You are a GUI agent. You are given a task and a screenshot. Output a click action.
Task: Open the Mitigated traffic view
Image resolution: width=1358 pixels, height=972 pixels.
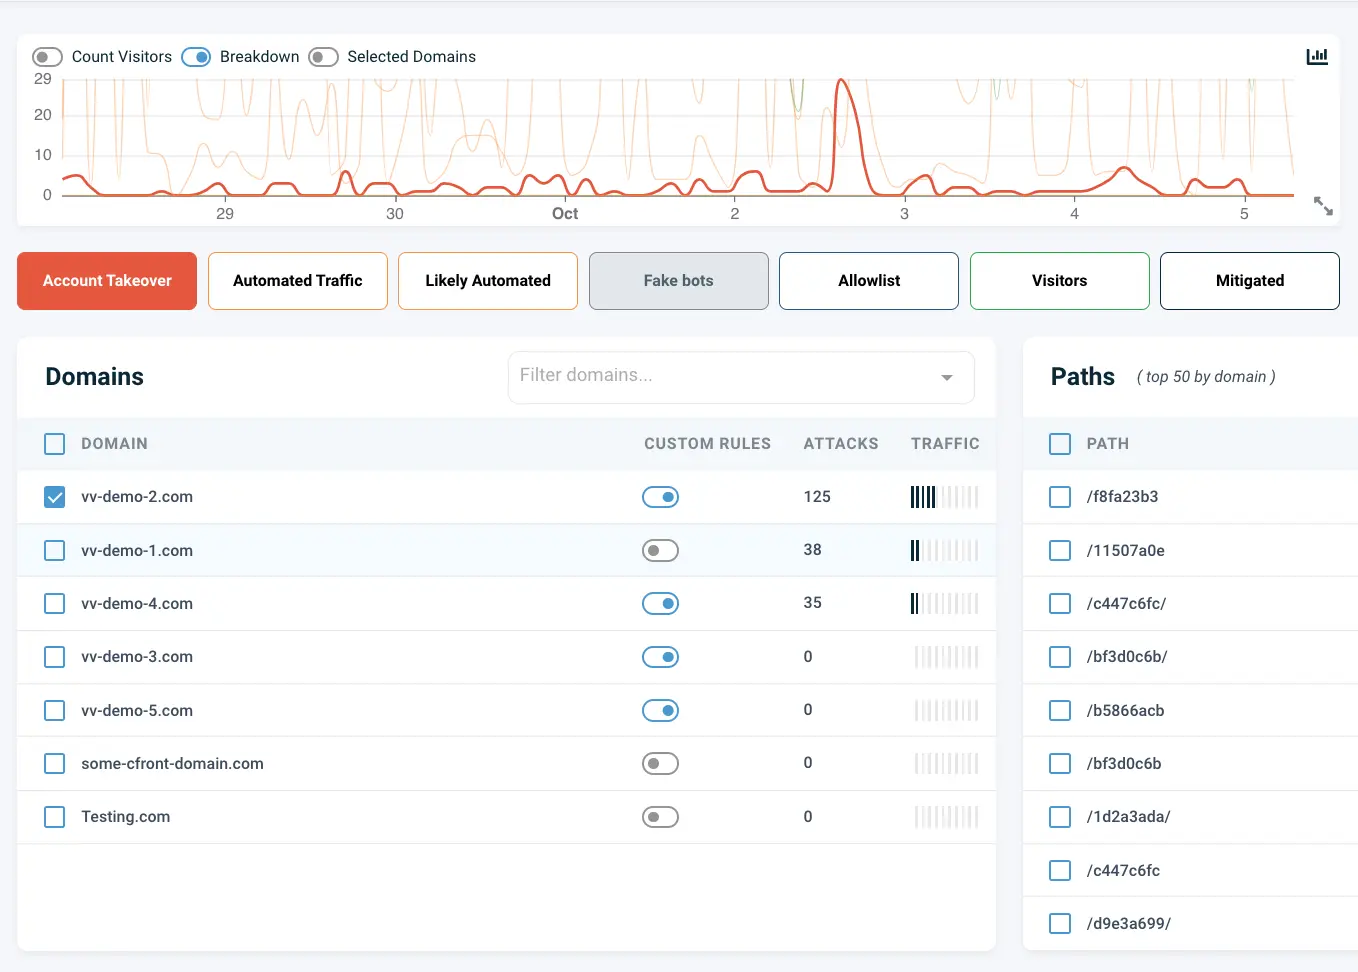click(x=1249, y=281)
